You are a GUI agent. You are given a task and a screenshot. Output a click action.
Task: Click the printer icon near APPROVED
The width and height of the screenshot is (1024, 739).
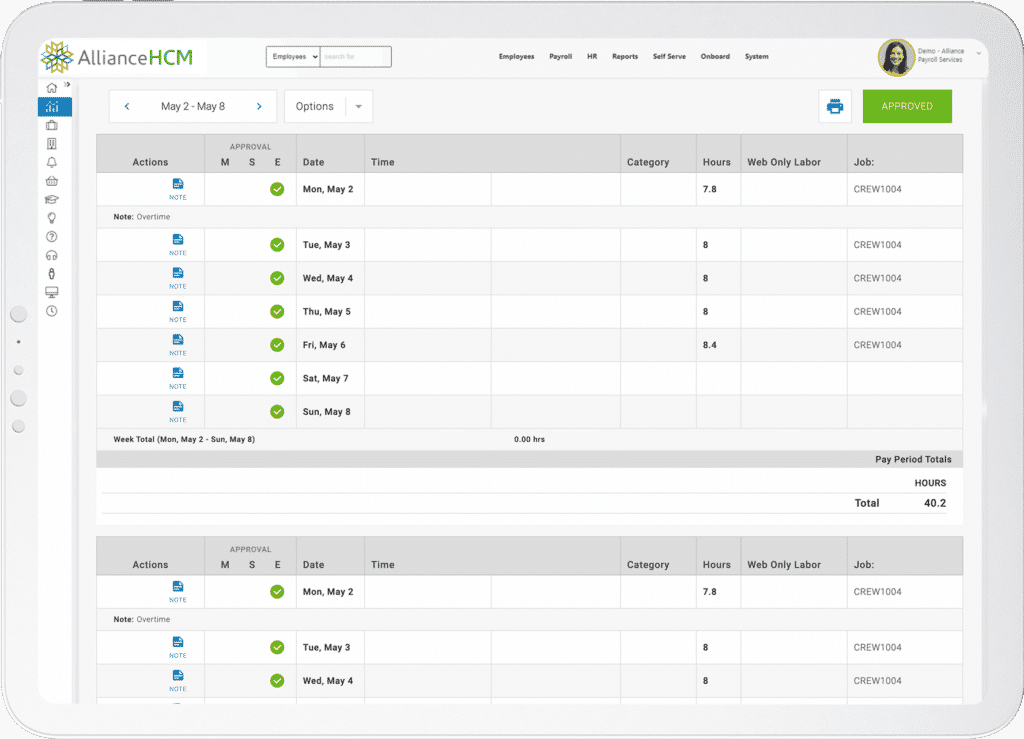(x=835, y=106)
